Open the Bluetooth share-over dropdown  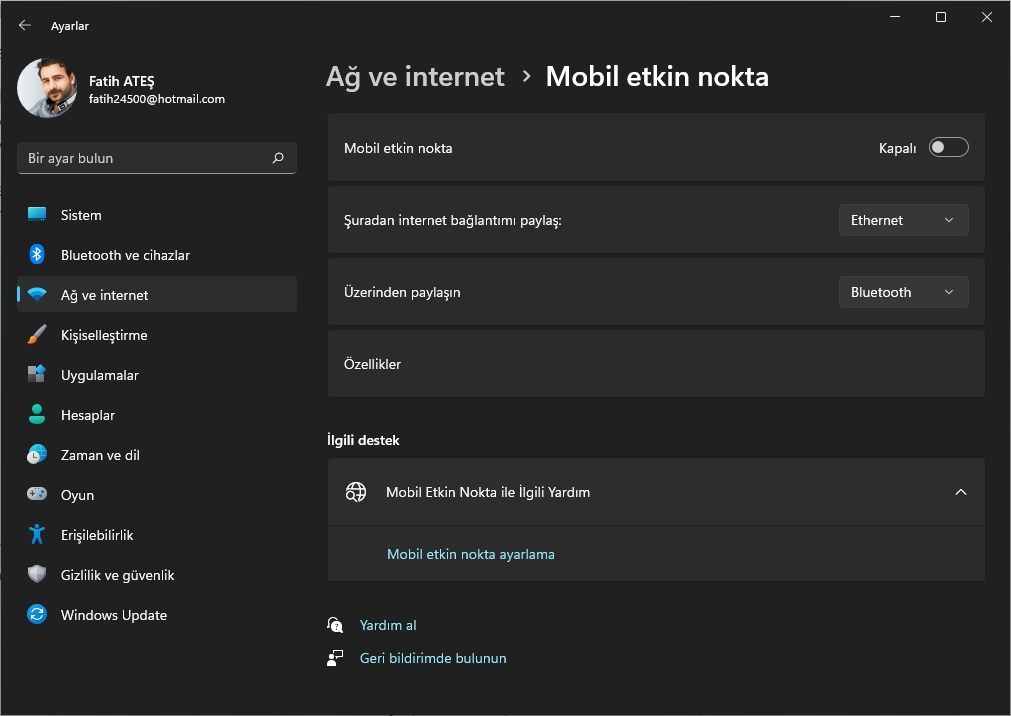click(903, 291)
